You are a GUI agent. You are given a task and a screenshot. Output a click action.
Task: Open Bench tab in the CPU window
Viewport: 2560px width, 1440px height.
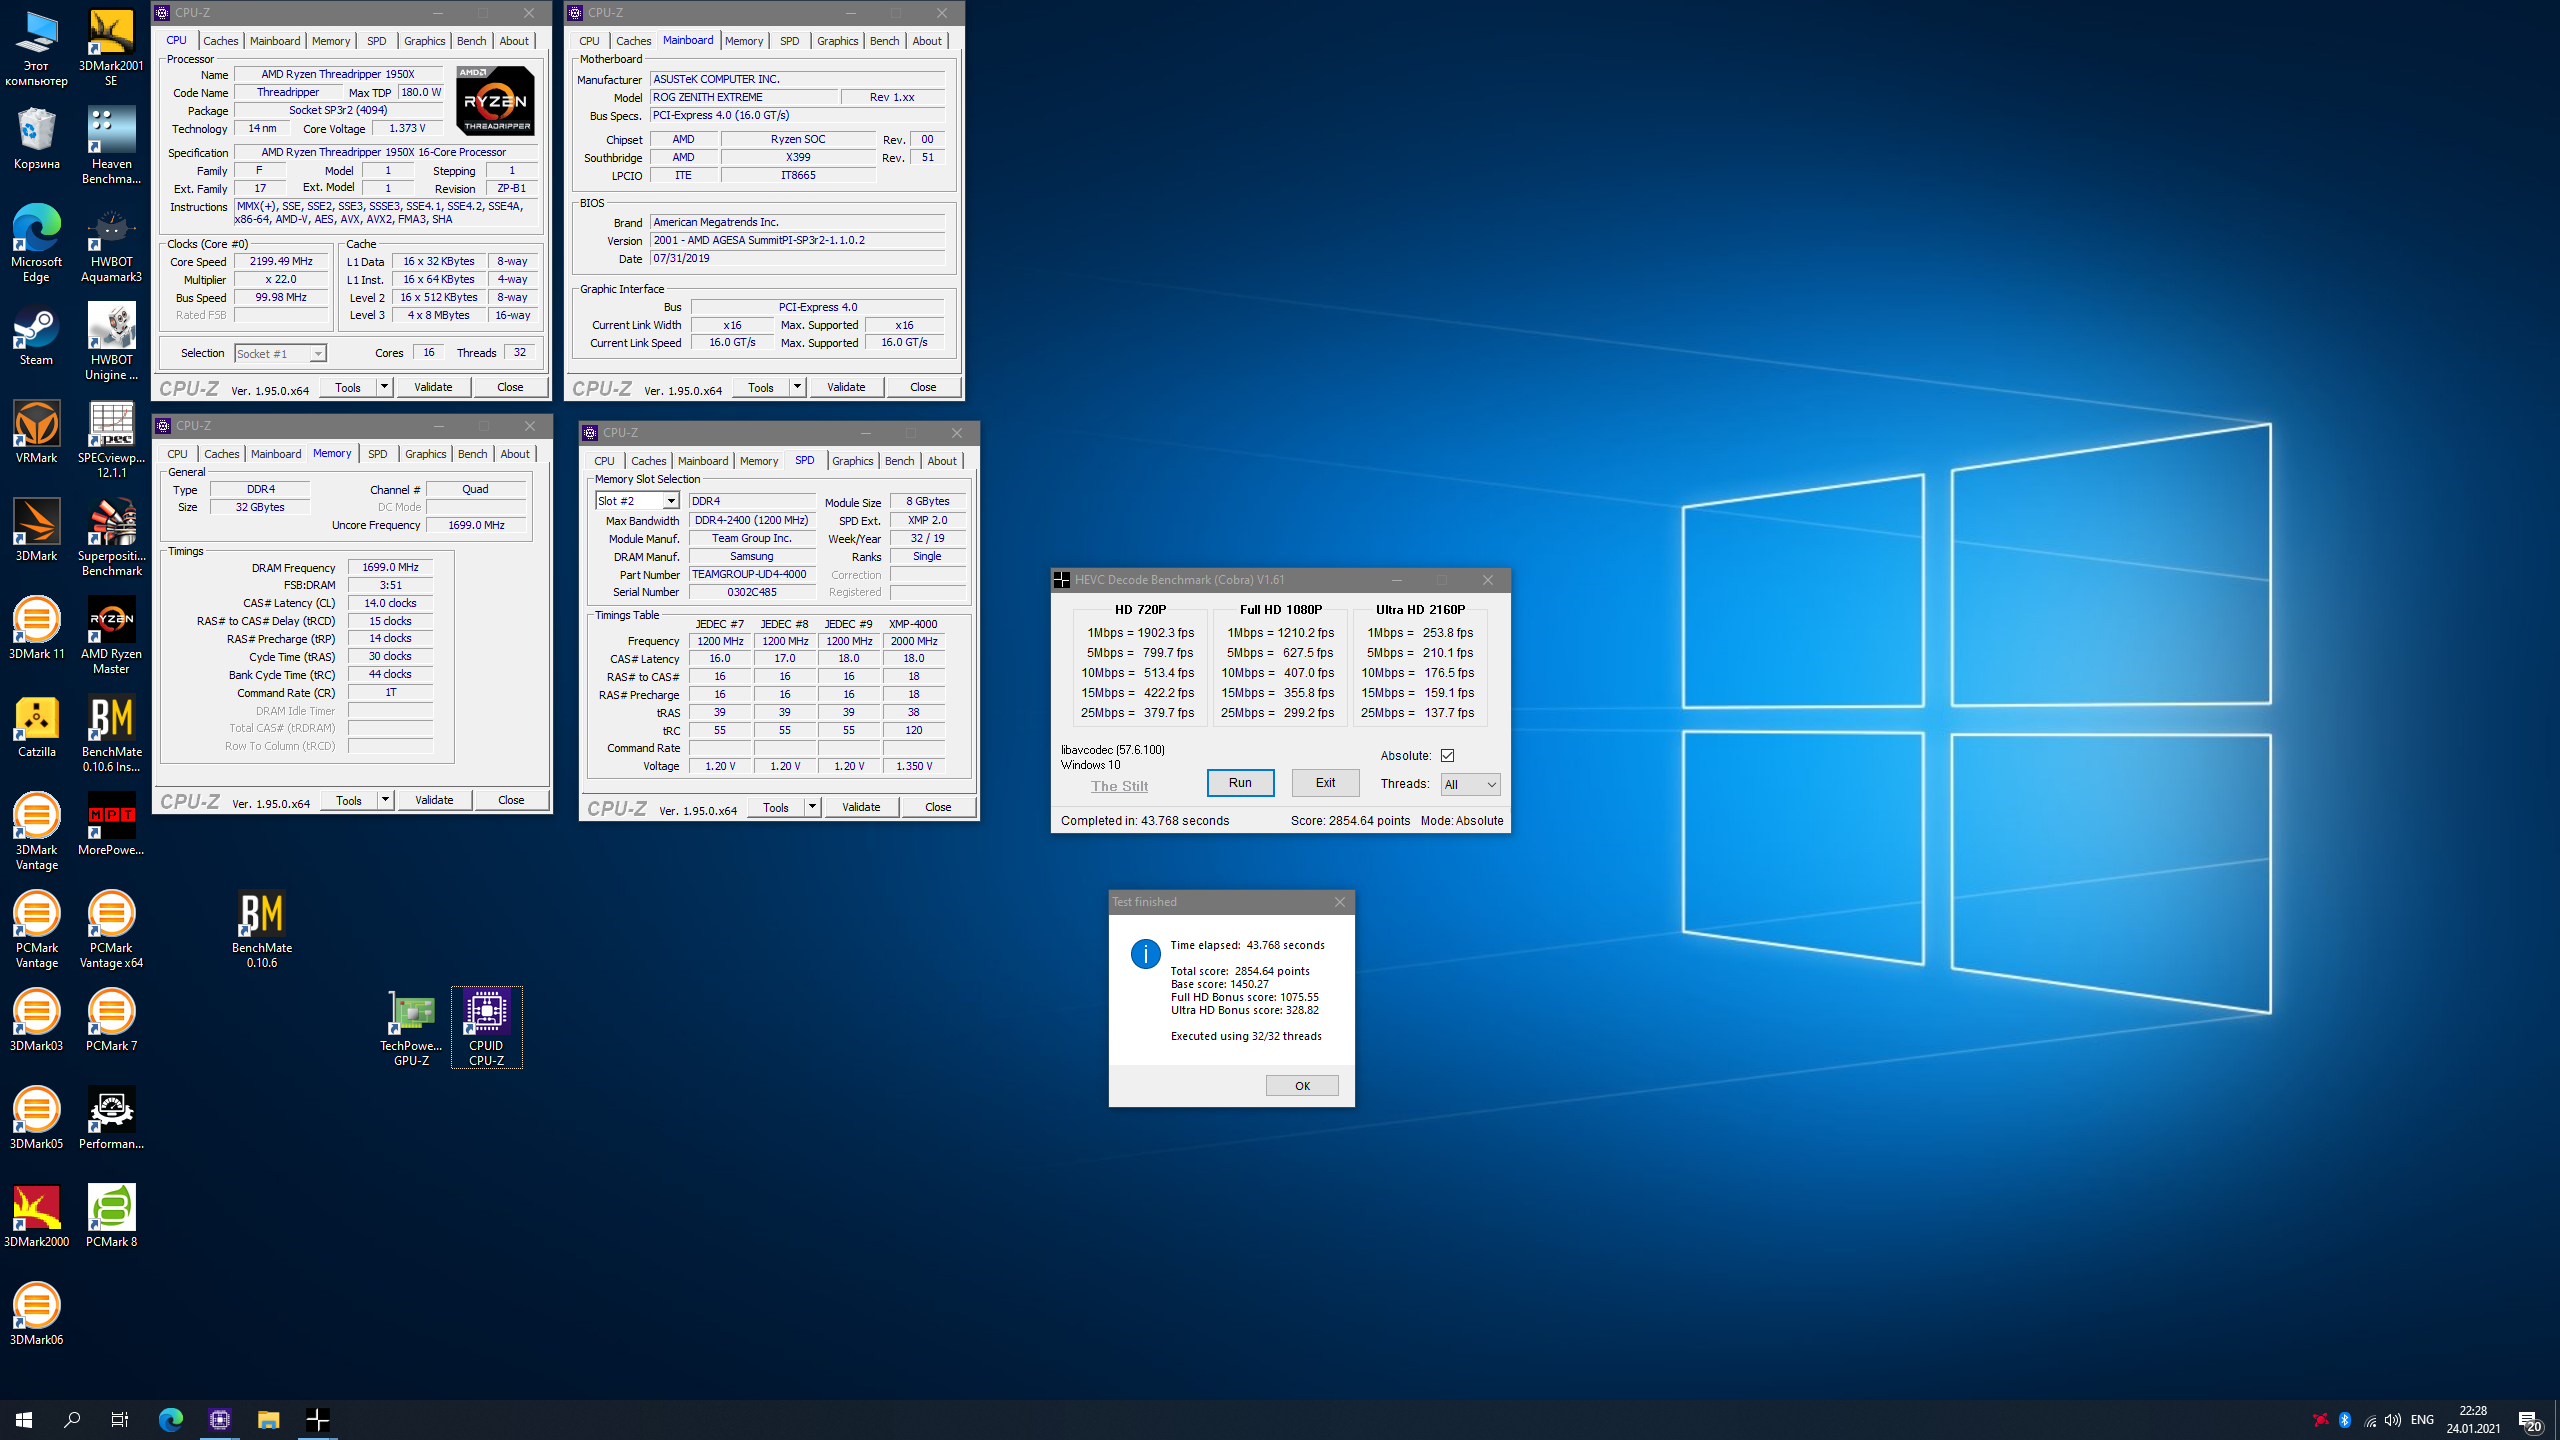[x=471, y=41]
